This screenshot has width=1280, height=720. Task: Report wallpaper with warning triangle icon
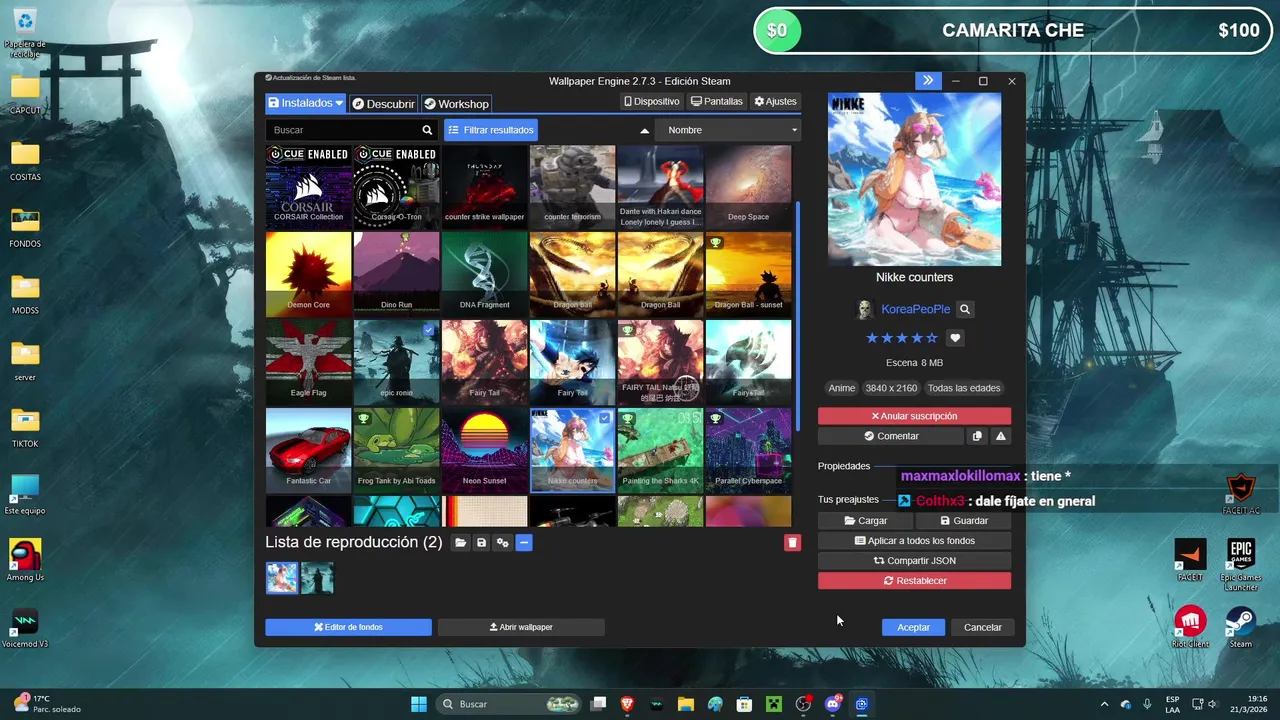pos(1001,436)
